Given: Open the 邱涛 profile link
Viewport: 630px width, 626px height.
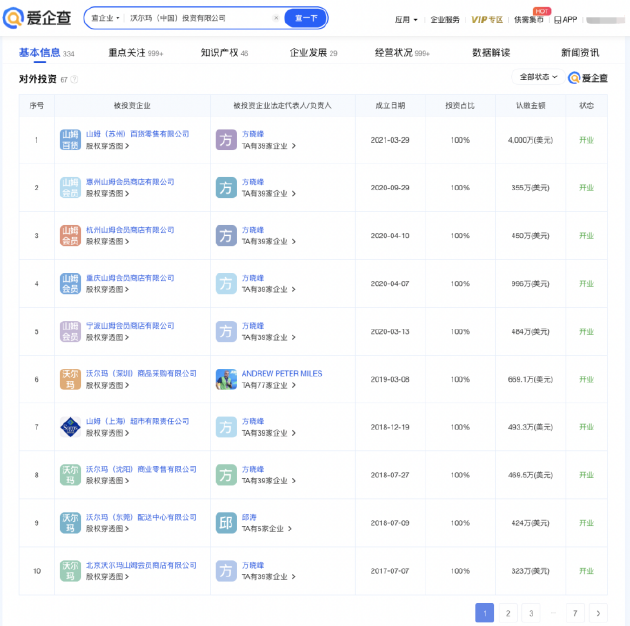Looking at the screenshot, I should coord(249,517).
